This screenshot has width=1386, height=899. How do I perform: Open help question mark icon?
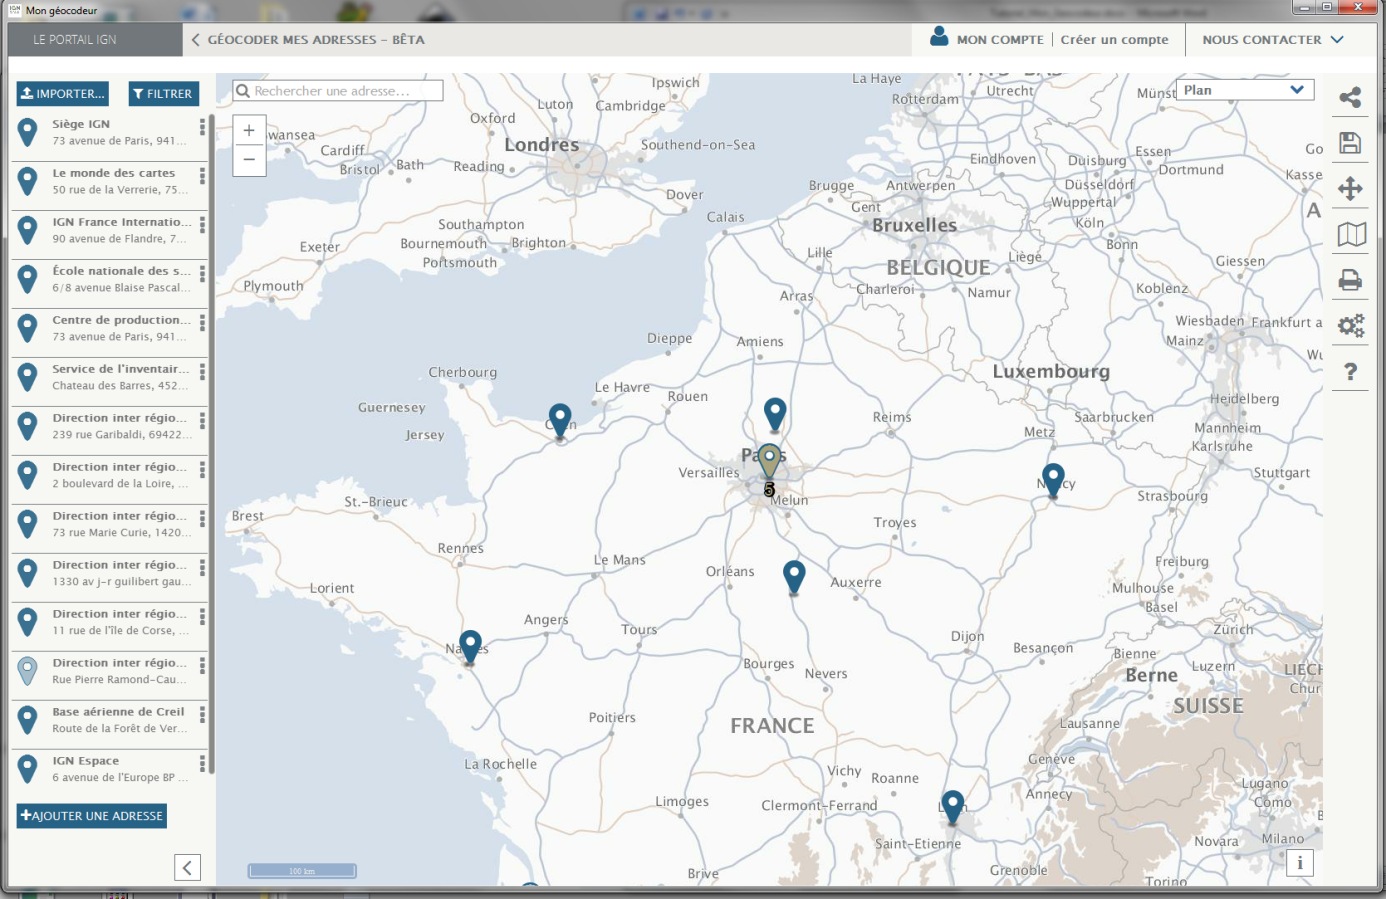1350,371
